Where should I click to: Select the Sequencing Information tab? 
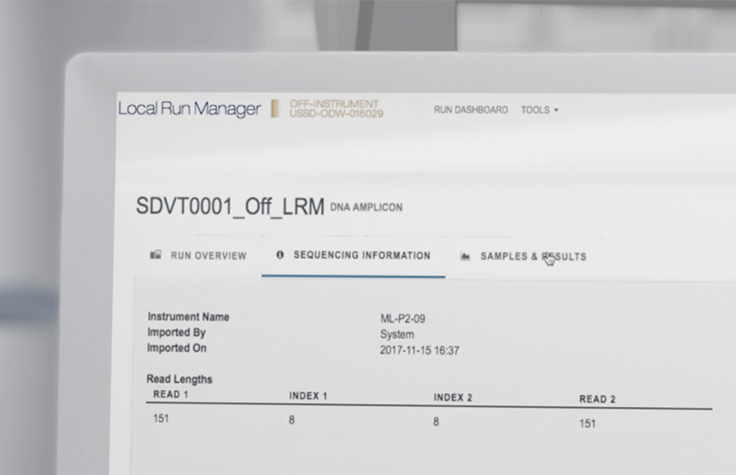click(361, 256)
